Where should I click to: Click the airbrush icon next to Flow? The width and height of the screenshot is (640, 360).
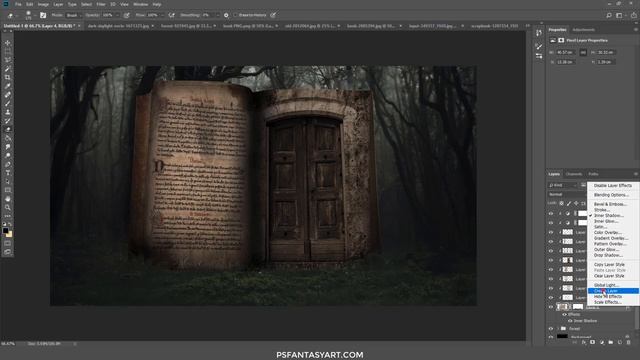tap(171, 15)
